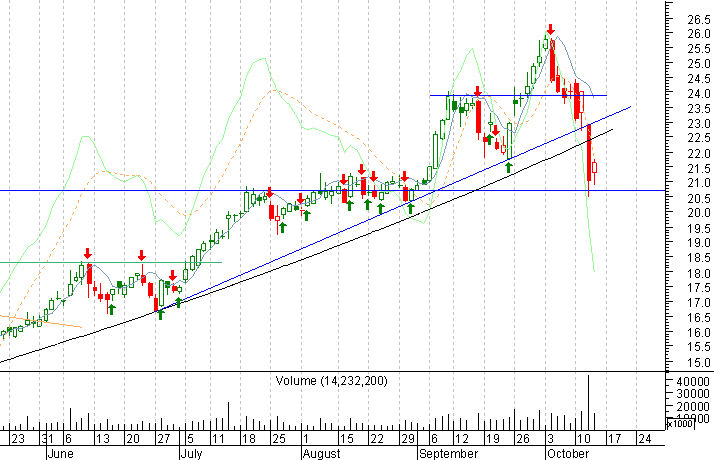Click date label "15" on the time axis

[x=347, y=439]
